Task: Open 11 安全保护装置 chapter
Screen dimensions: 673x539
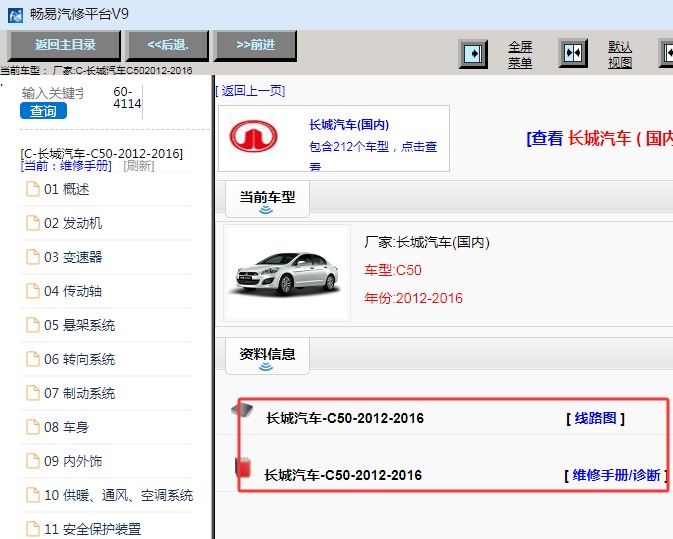Action: click(92, 529)
